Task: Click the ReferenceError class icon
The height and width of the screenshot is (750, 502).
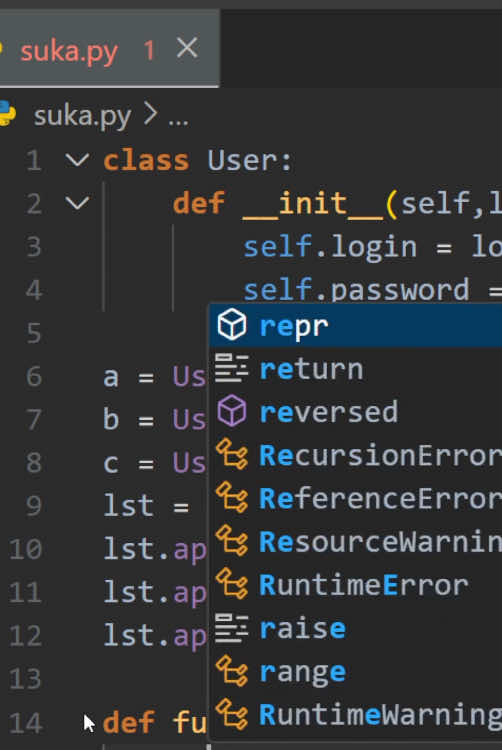Action: pyautogui.click(x=232, y=497)
